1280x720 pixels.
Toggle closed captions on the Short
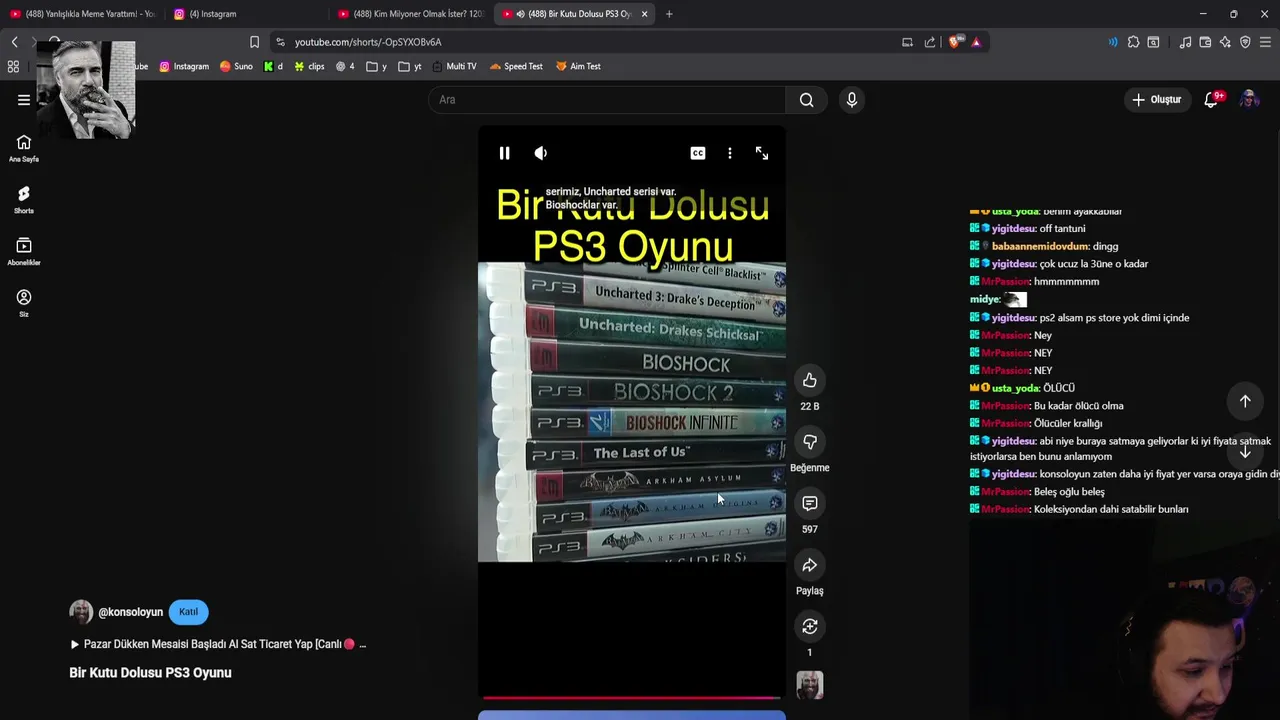(x=698, y=153)
